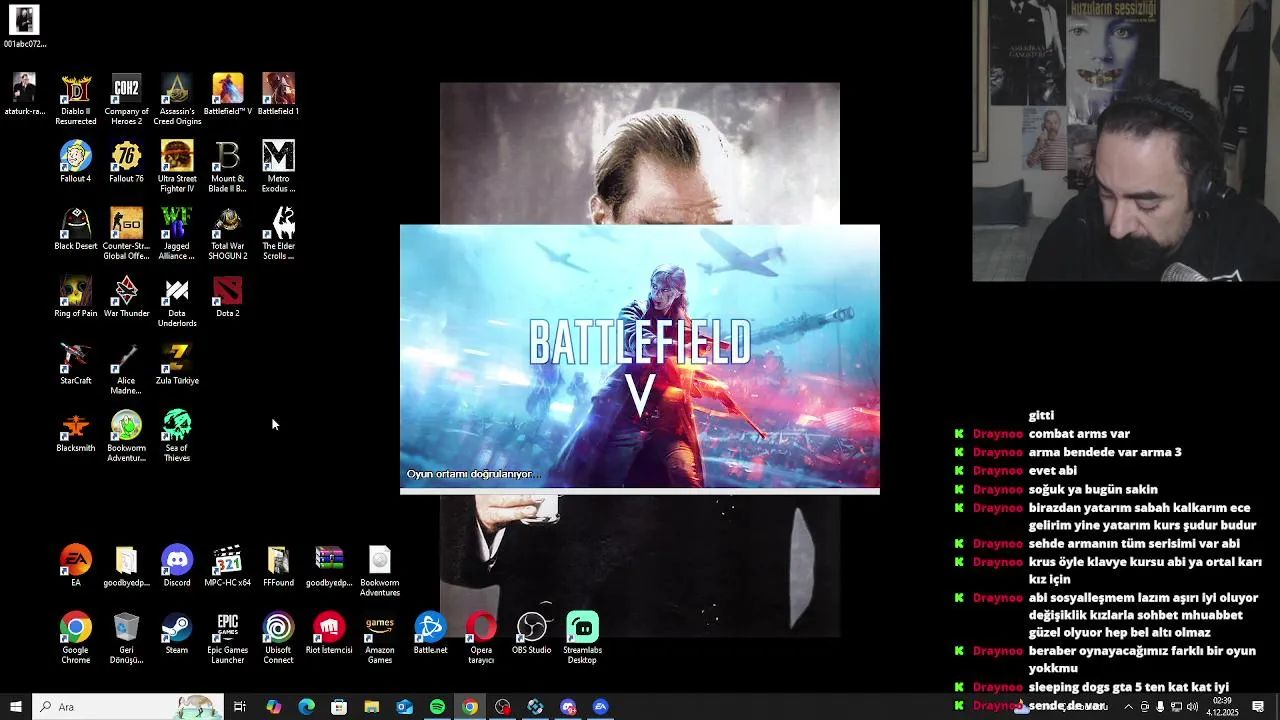Image resolution: width=1280 pixels, height=720 pixels.
Task: Select the 001abc072 image file icon
Action: (x=24, y=27)
